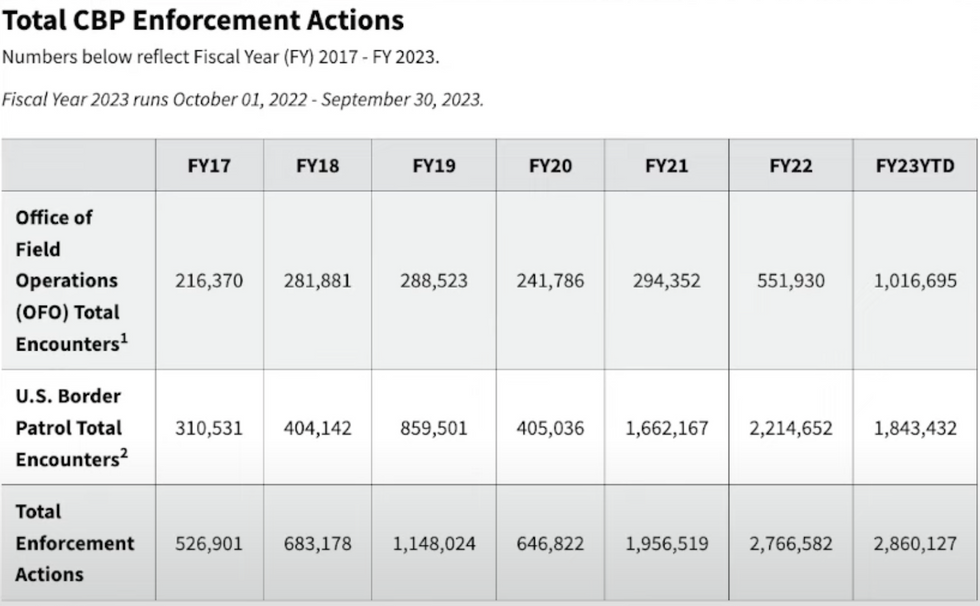Select the FY18 column header

(x=318, y=166)
